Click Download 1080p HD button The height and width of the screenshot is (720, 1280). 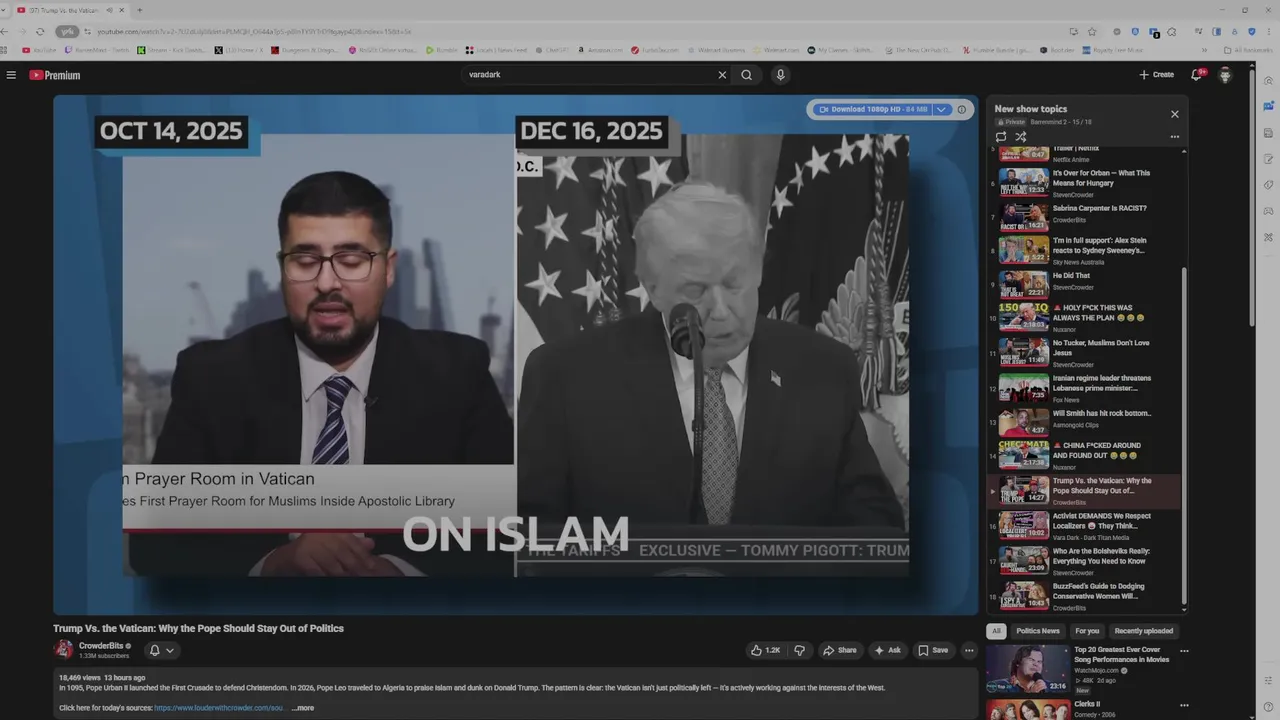pyautogui.click(x=873, y=109)
